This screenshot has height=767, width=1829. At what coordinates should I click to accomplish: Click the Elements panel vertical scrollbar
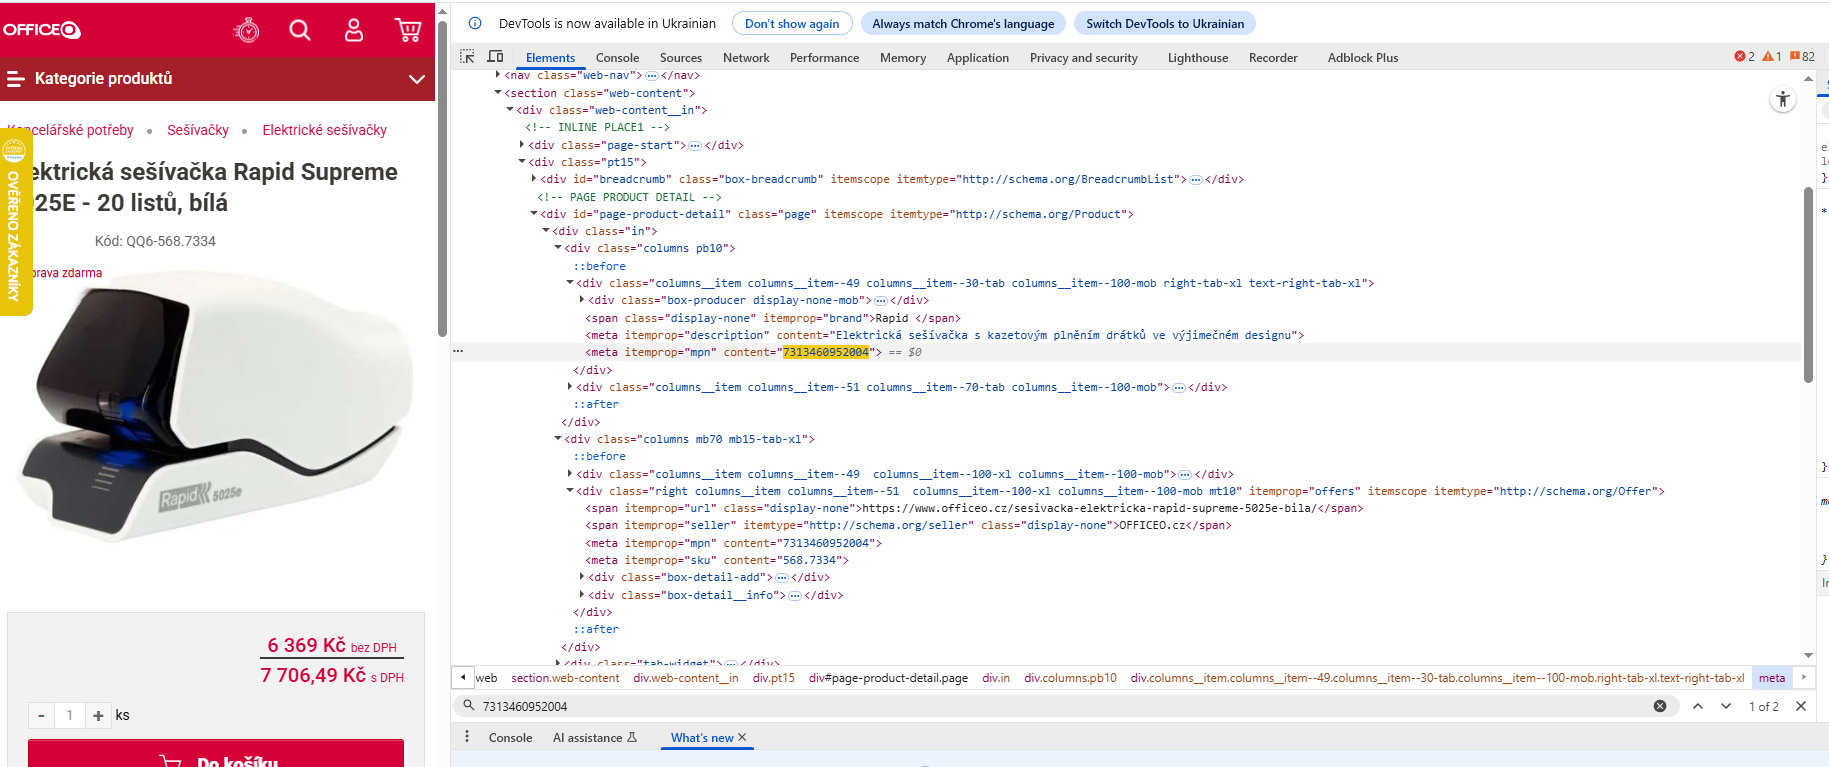click(1808, 285)
